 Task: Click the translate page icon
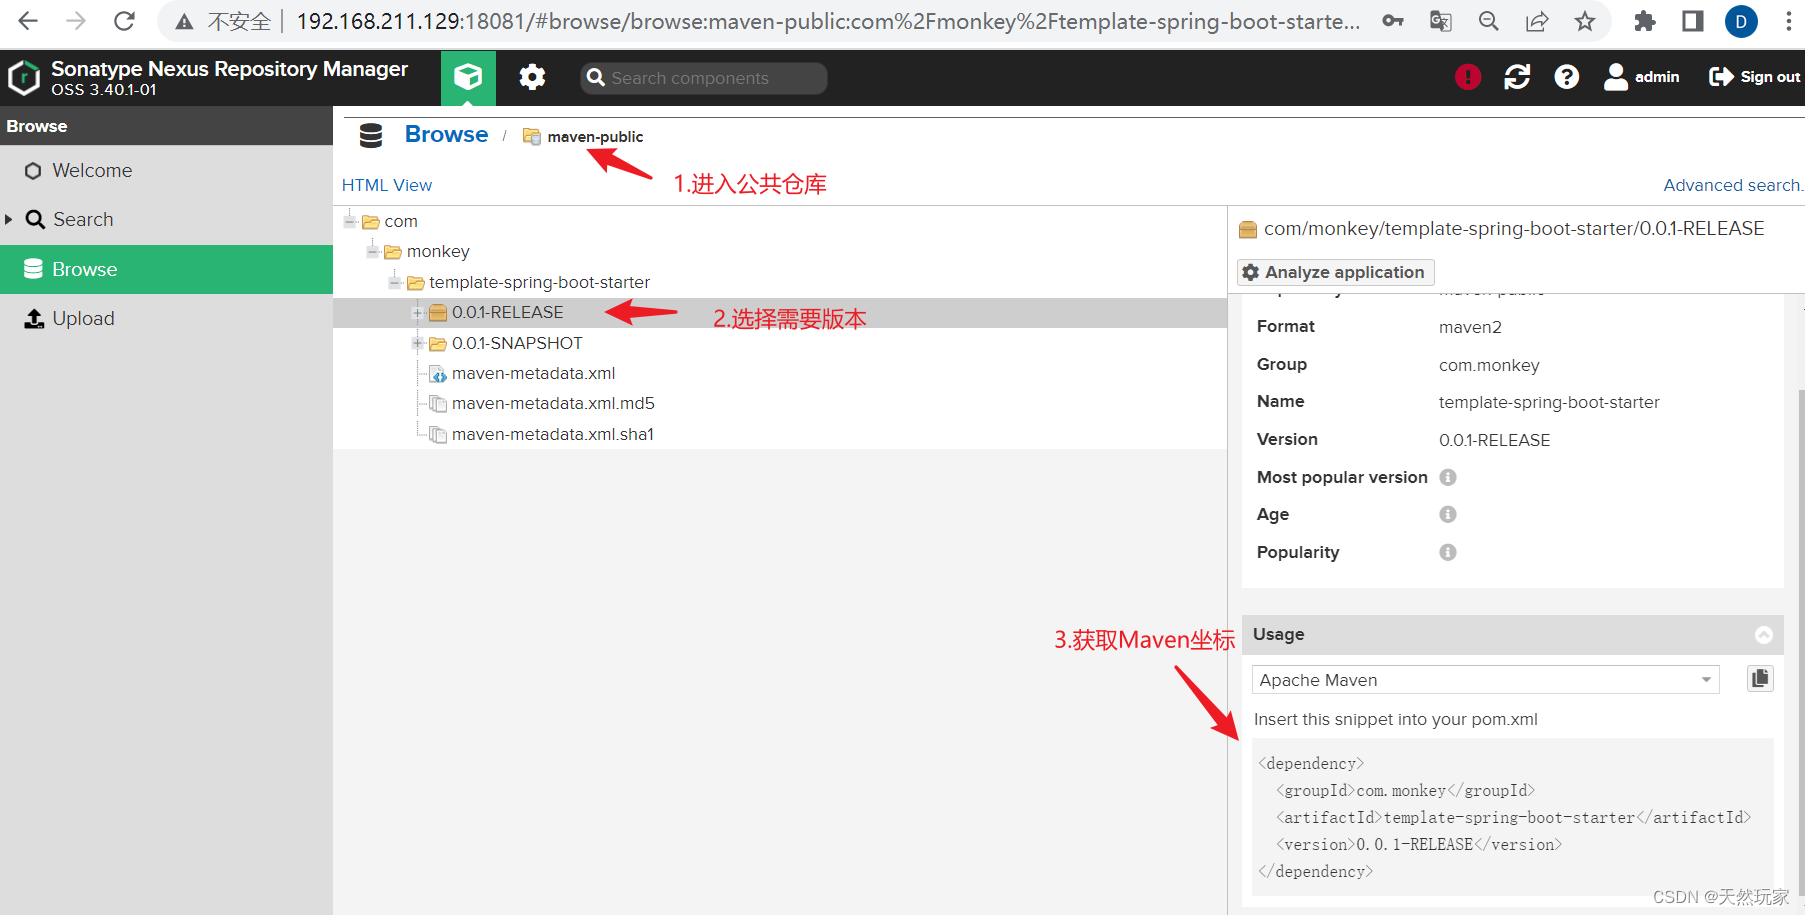1441,21
